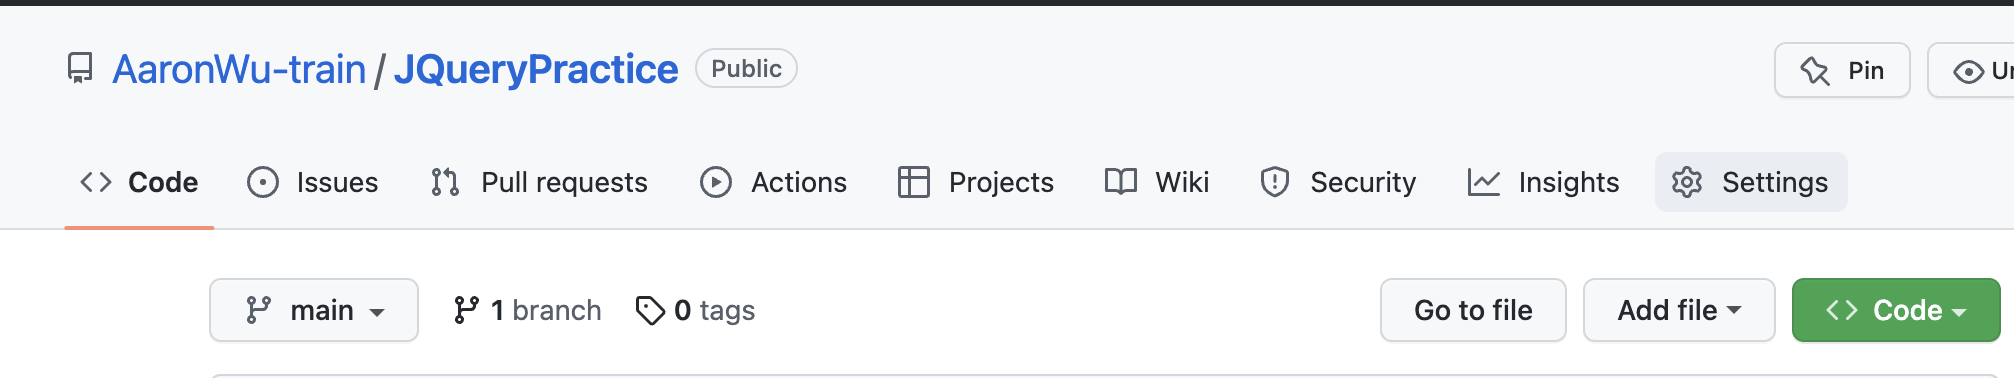Screen dimensions: 2014x378
Task: Open the main branch dropdown
Action: coord(314,310)
